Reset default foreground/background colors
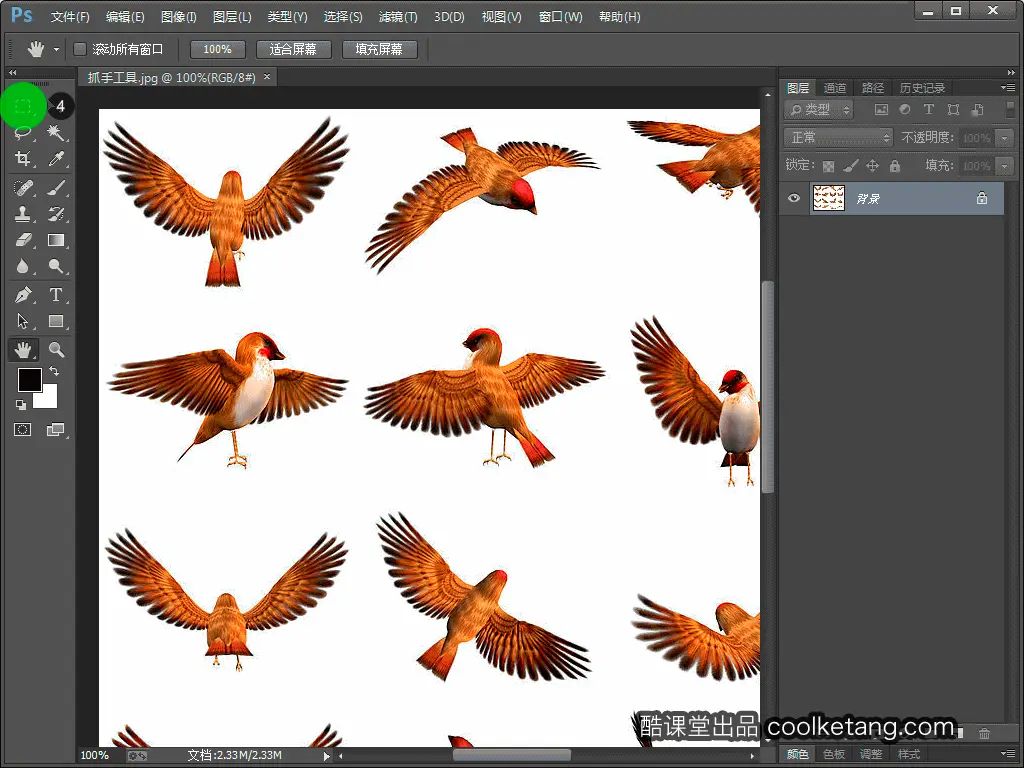This screenshot has height=768, width=1024. pyautogui.click(x=21, y=405)
